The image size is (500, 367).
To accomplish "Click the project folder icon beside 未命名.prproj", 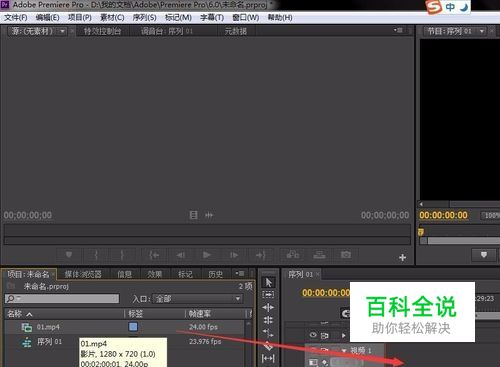I will point(11,286).
